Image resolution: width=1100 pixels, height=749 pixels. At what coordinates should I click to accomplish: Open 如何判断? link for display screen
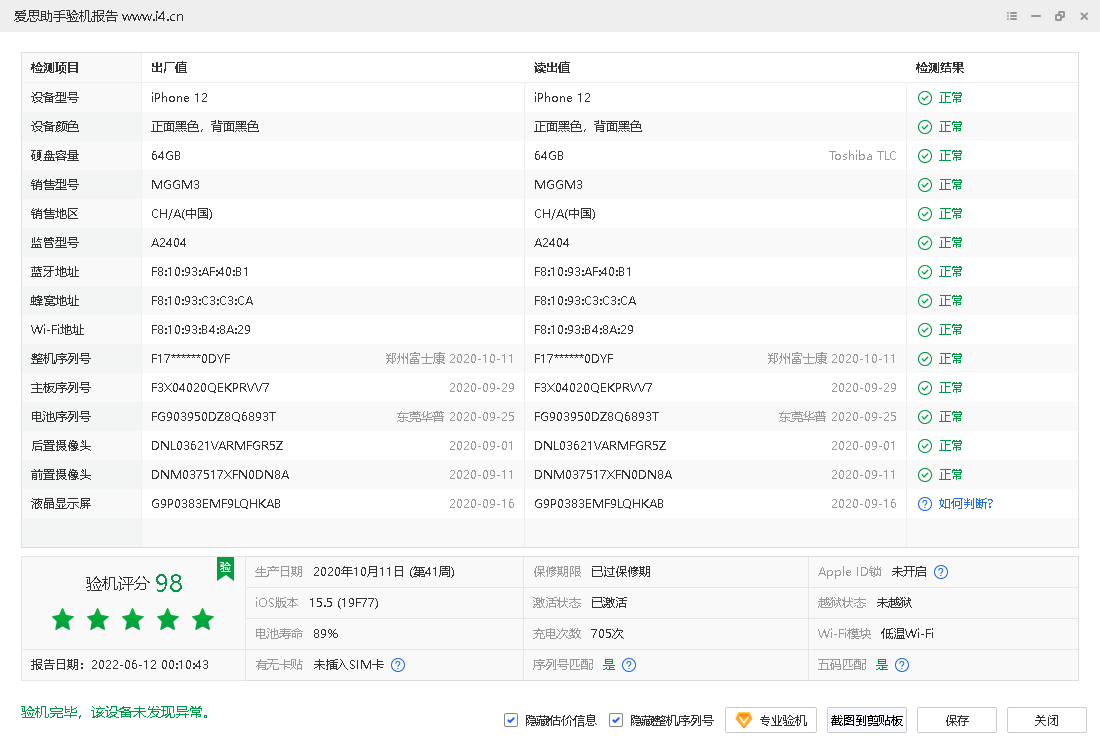pos(966,504)
